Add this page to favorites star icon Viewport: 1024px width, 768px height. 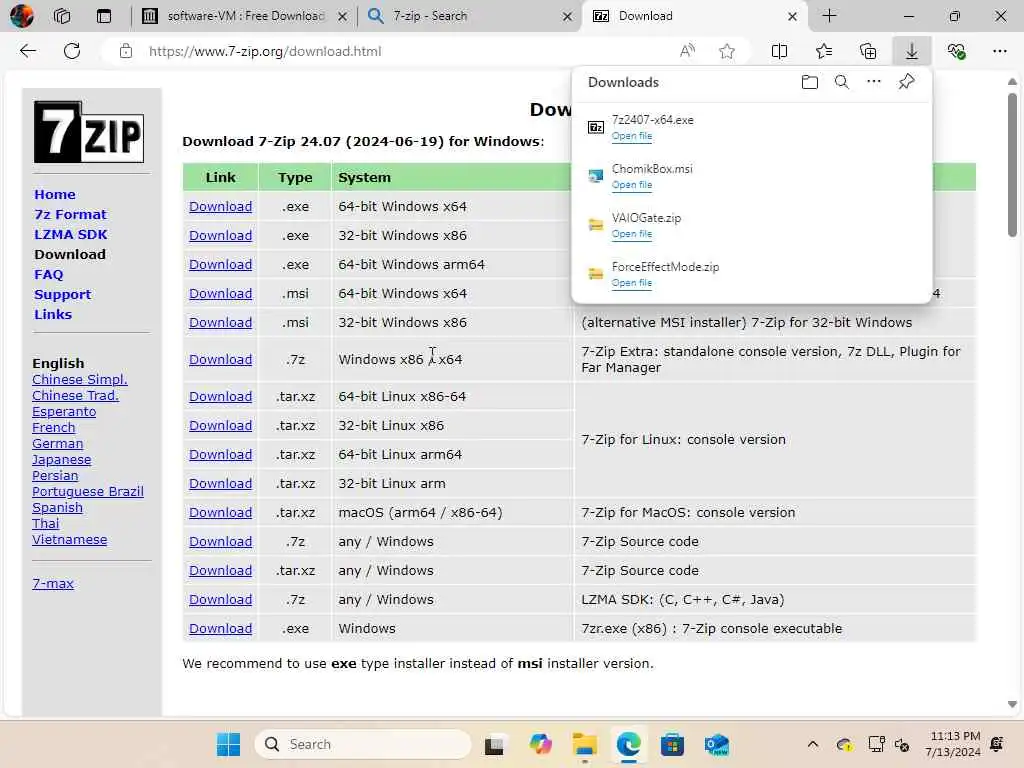click(727, 51)
